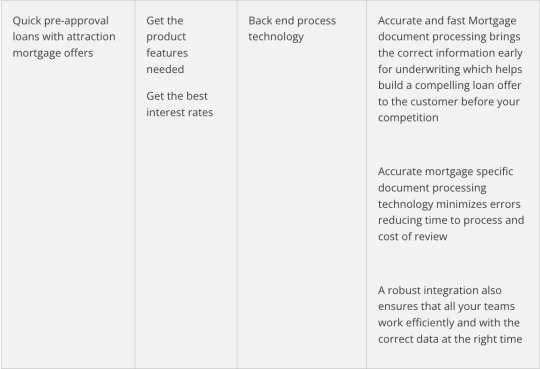Select 'Back end process technology' cell text
The width and height of the screenshot is (540, 369).
(x=292, y=29)
